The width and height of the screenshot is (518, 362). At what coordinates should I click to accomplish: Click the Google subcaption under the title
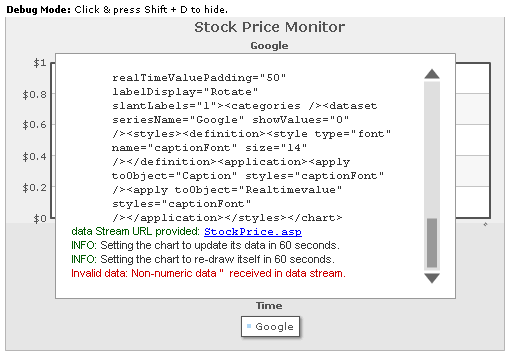pos(269,46)
